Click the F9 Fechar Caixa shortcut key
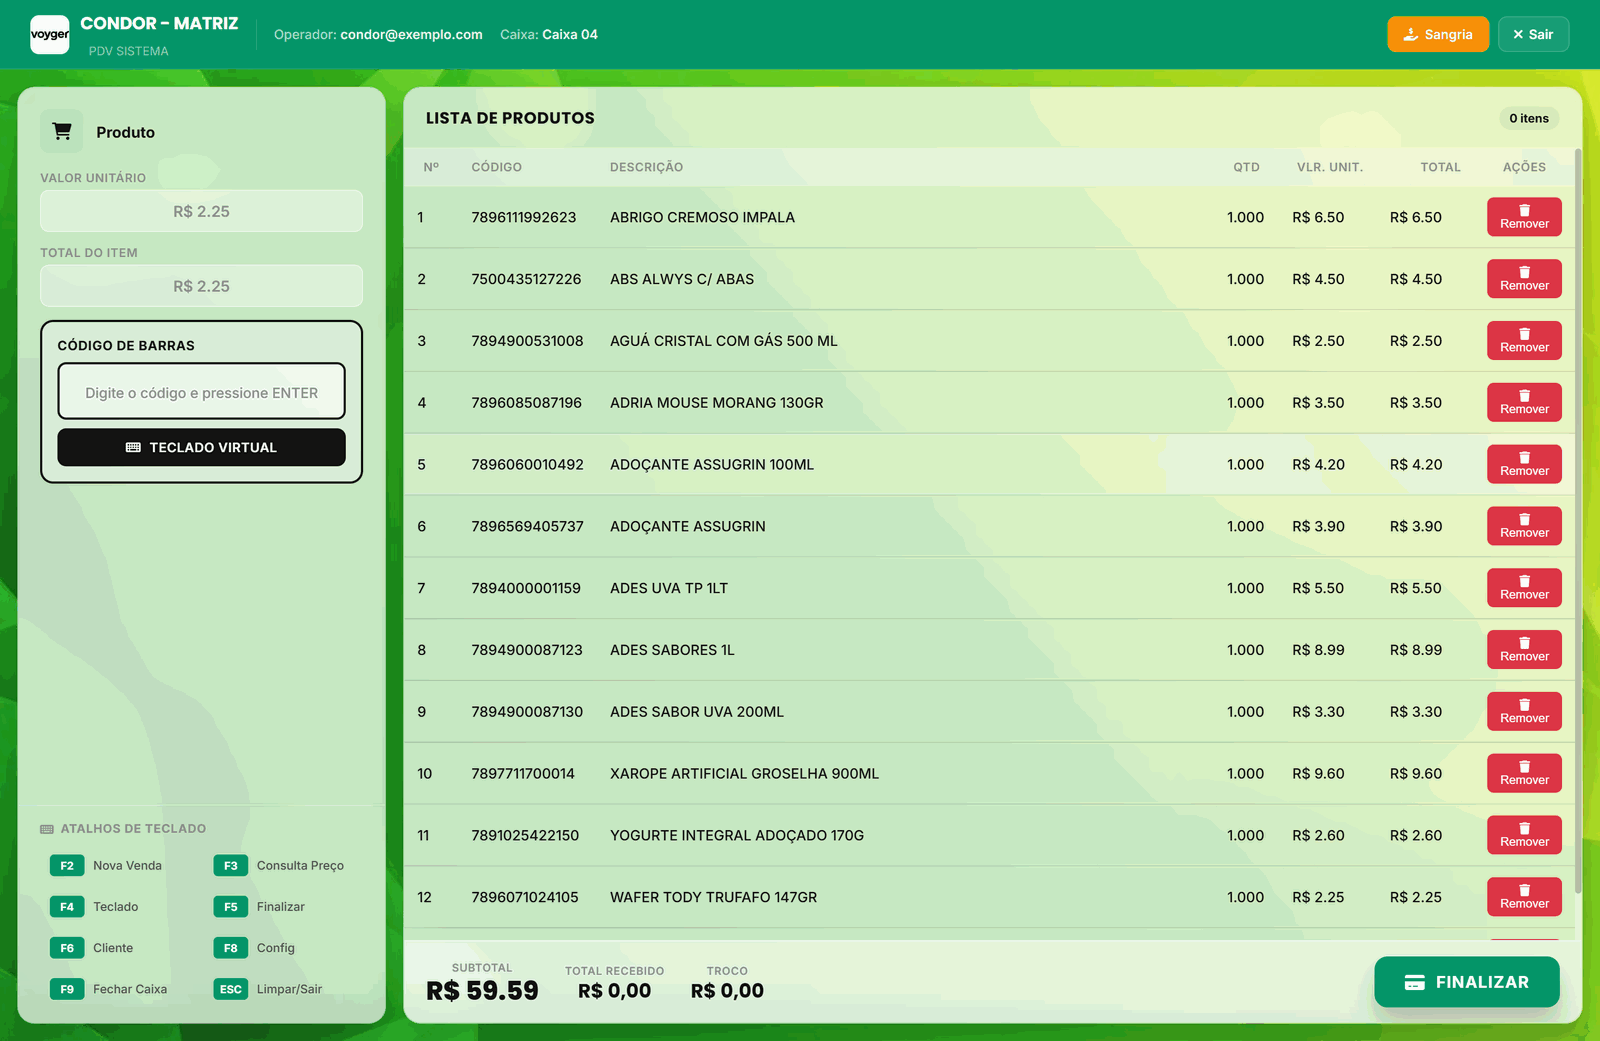The width and height of the screenshot is (1600, 1041). (x=67, y=989)
